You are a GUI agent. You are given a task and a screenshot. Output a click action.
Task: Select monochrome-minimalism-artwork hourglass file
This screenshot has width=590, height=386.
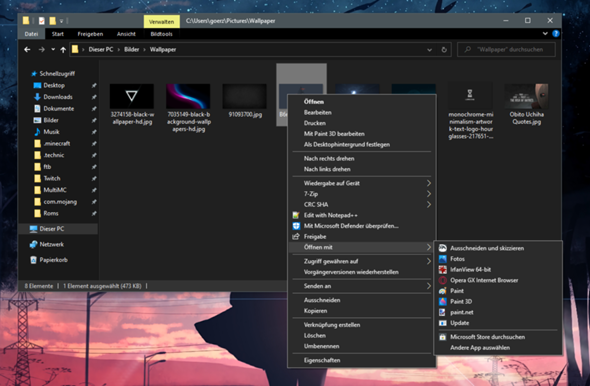[470, 111]
